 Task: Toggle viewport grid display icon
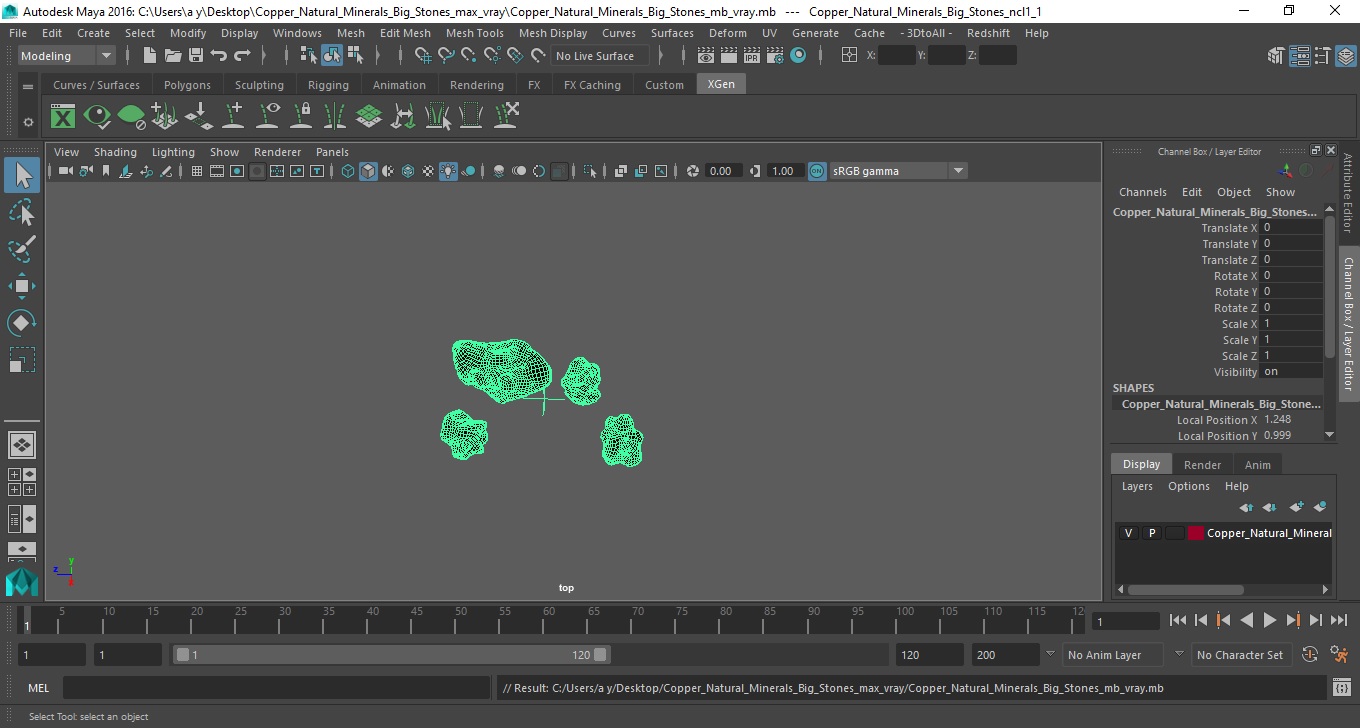(x=196, y=171)
